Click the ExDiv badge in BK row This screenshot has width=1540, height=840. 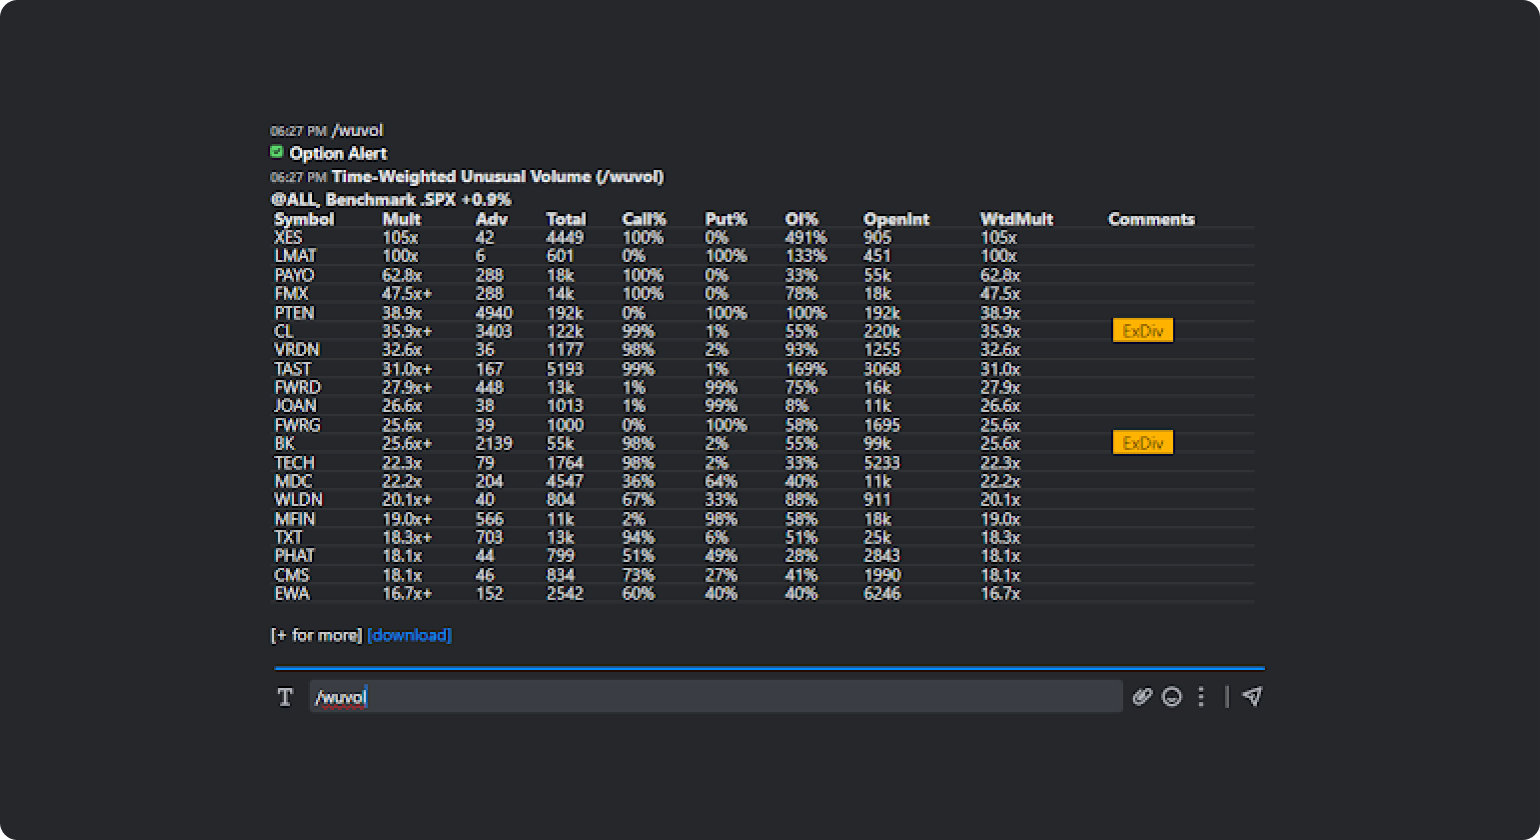pos(1142,443)
